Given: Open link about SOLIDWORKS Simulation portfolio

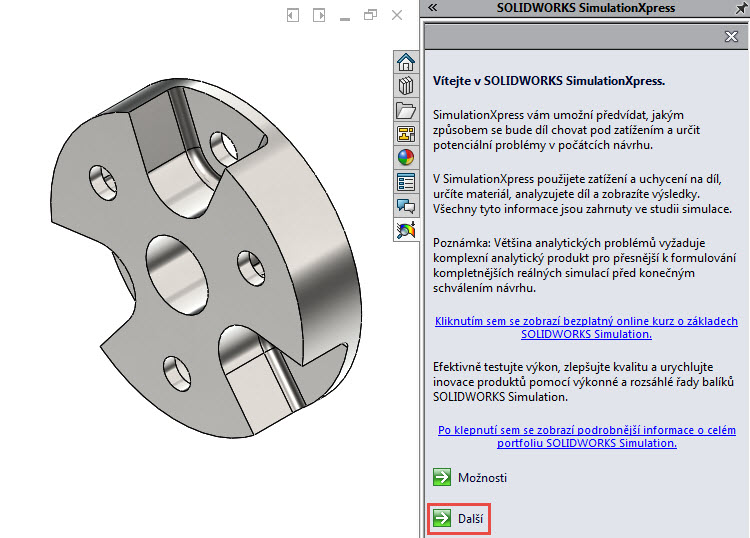Looking at the screenshot, I should click(x=586, y=437).
